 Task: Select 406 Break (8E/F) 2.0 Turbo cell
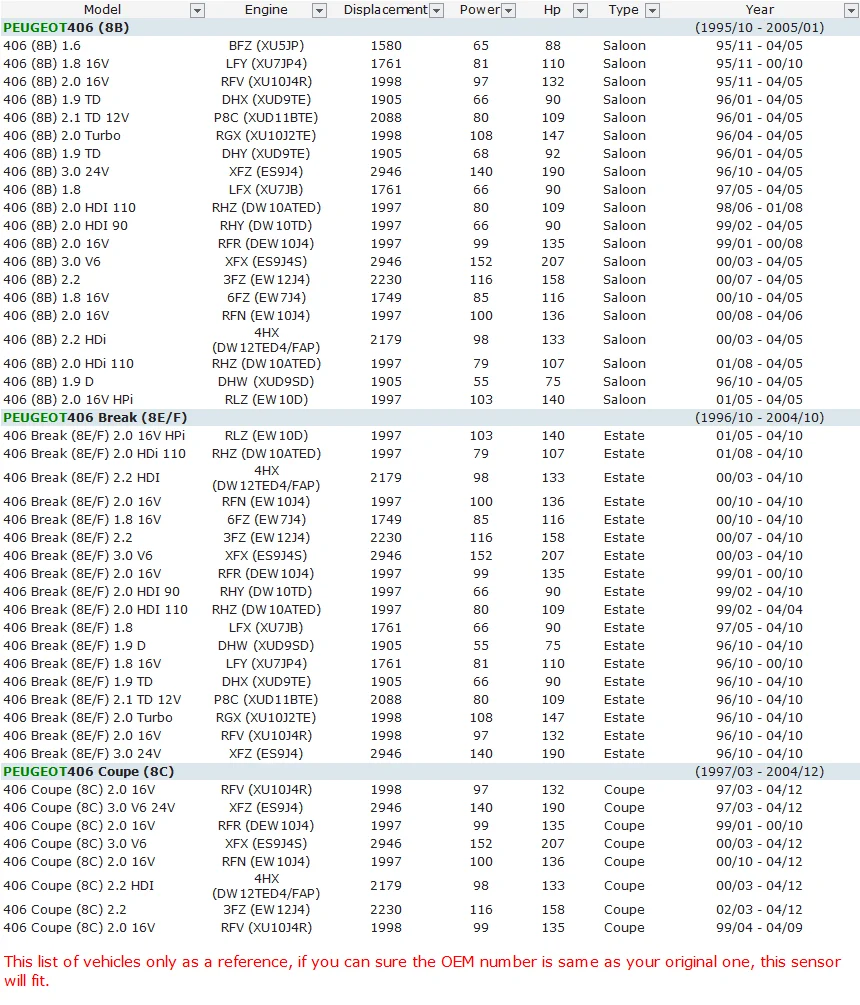[88, 717]
